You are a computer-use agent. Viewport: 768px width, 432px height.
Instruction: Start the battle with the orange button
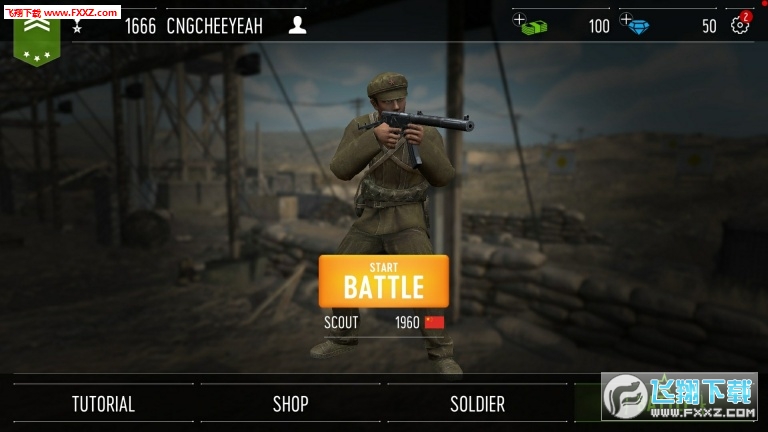click(x=384, y=281)
